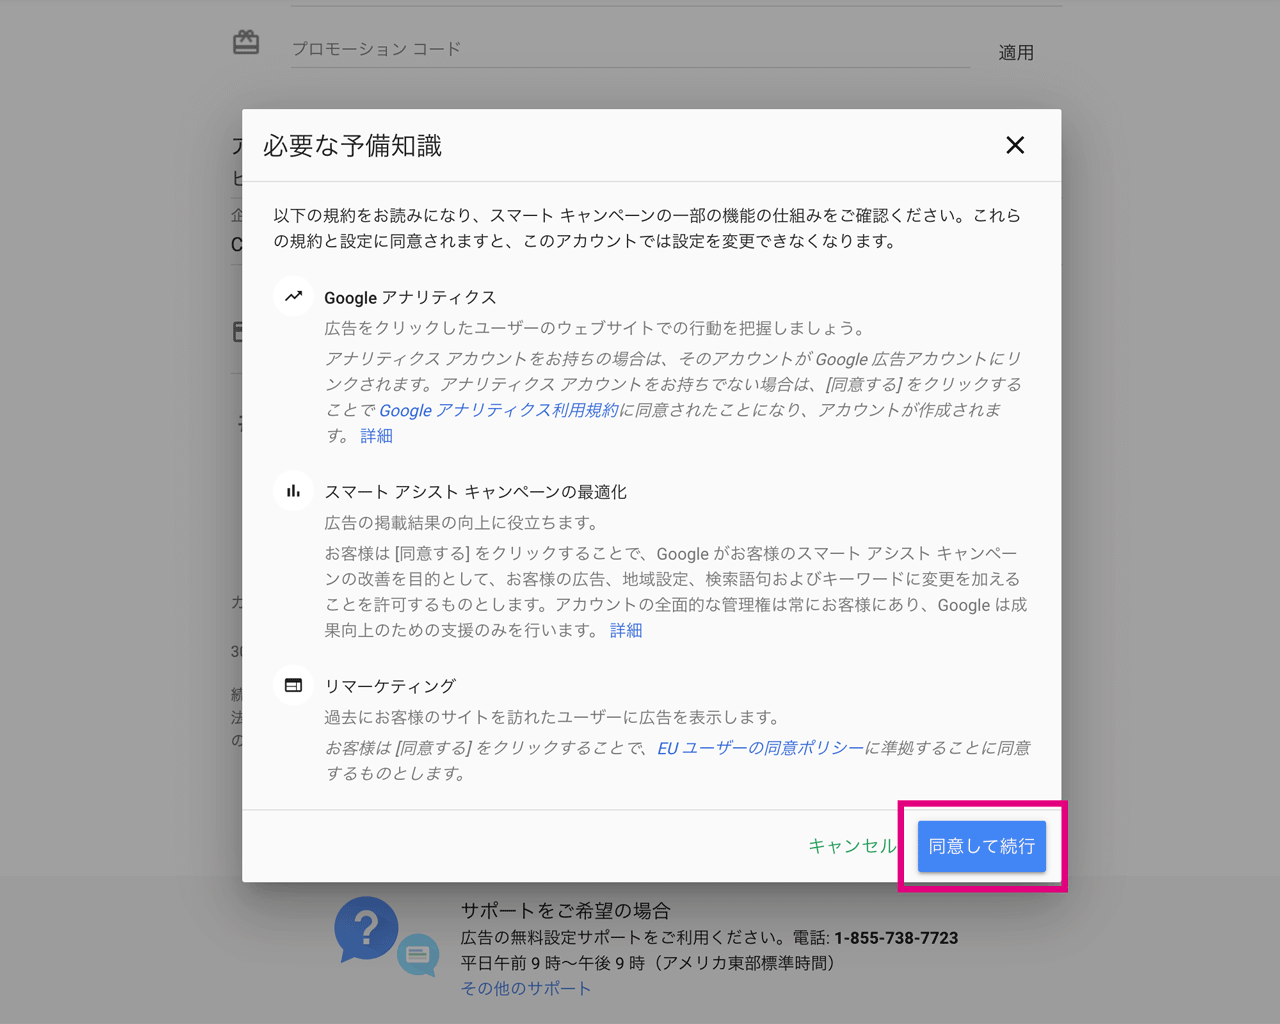The width and height of the screenshot is (1280, 1024).
Task: Click text 広告の掲載結果の向上に役立ちます。
Action: [464, 523]
